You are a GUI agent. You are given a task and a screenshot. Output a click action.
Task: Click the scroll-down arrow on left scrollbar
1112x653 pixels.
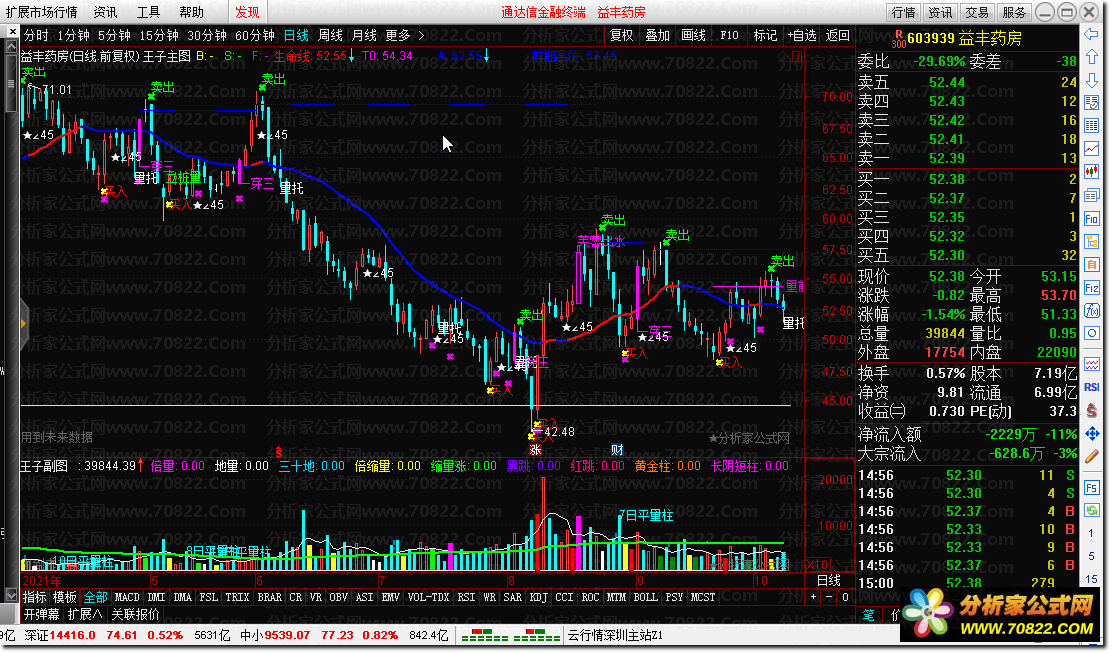click(x=11, y=594)
